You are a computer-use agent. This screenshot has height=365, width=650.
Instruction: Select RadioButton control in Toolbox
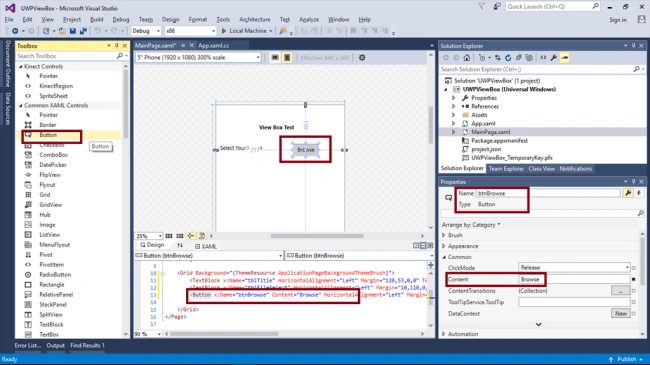(55, 275)
